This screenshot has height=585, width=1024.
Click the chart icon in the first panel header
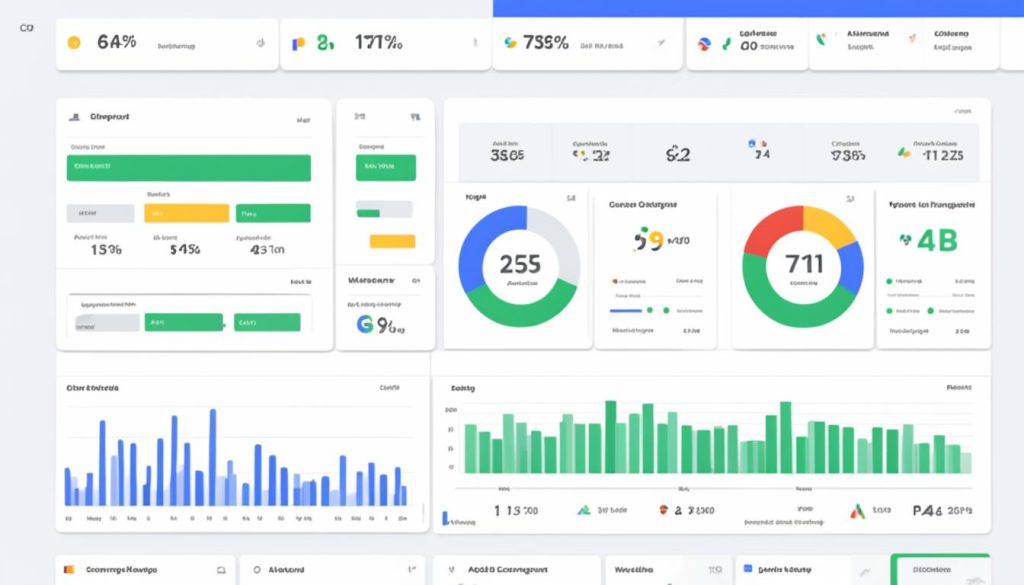coord(74,117)
